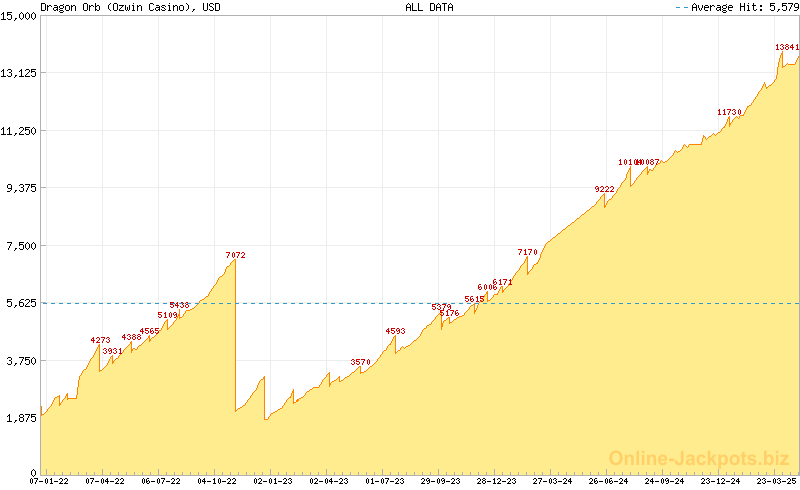
Task: Select the 4273 hit marker
Action: click(x=100, y=340)
